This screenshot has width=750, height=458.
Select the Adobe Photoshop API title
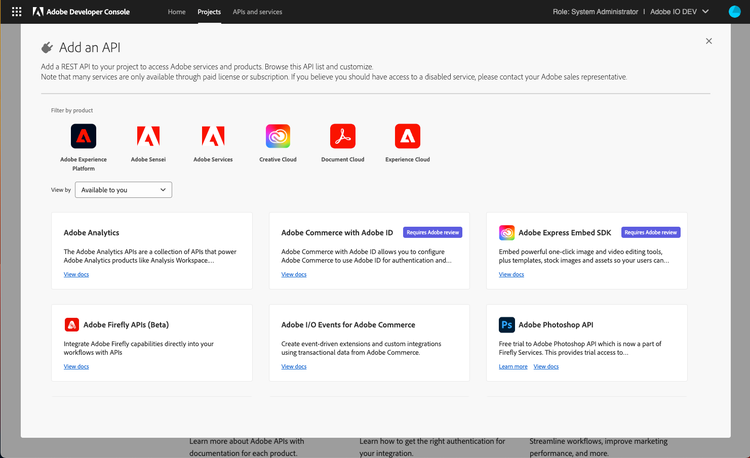[556, 325]
